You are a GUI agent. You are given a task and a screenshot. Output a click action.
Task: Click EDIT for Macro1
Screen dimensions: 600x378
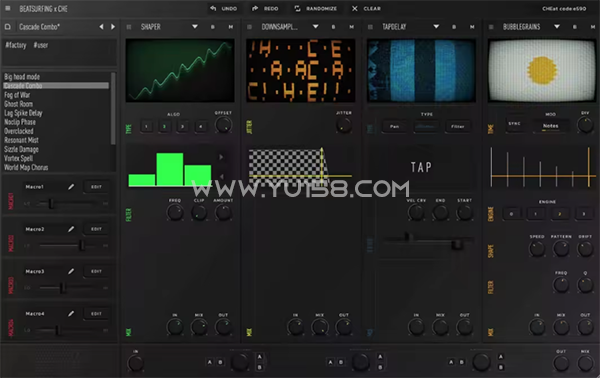click(96, 187)
